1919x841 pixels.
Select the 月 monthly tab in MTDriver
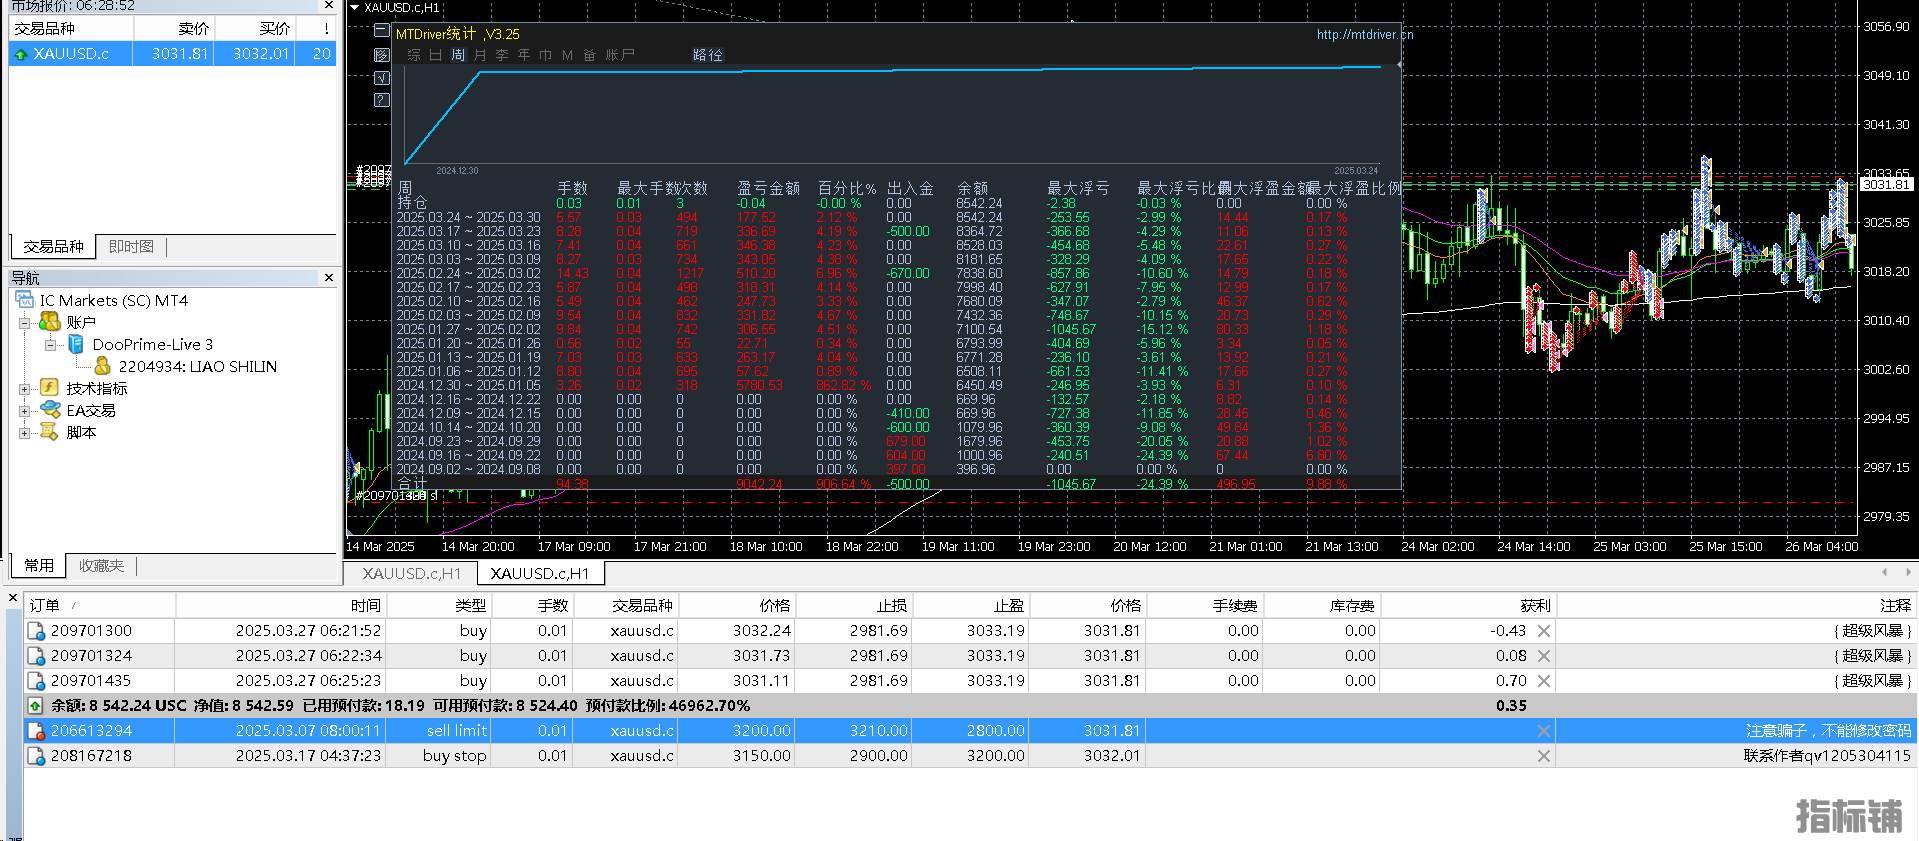[x=480, y=55]
